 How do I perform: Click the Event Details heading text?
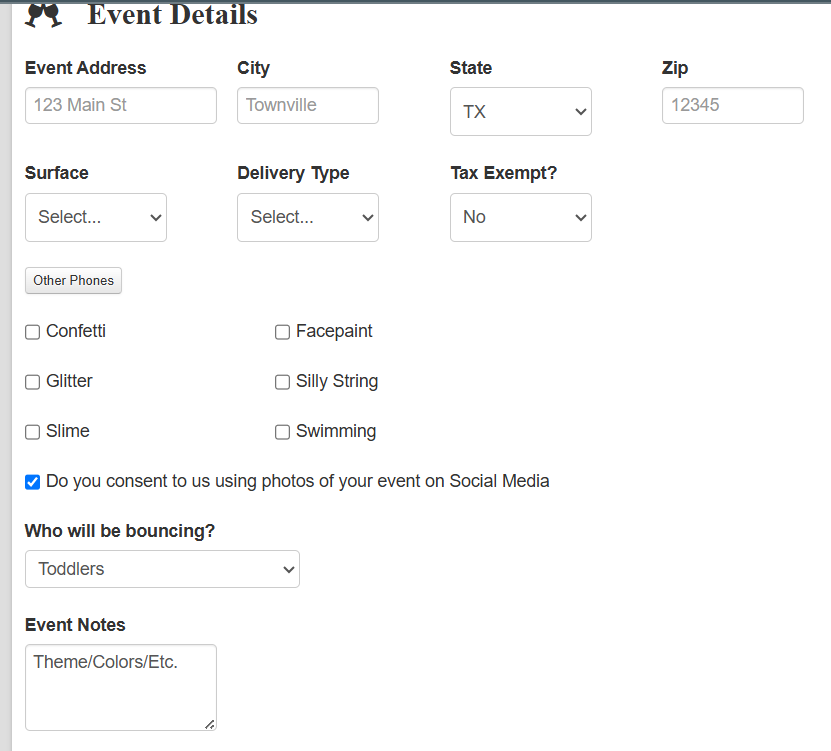point(173,15)
